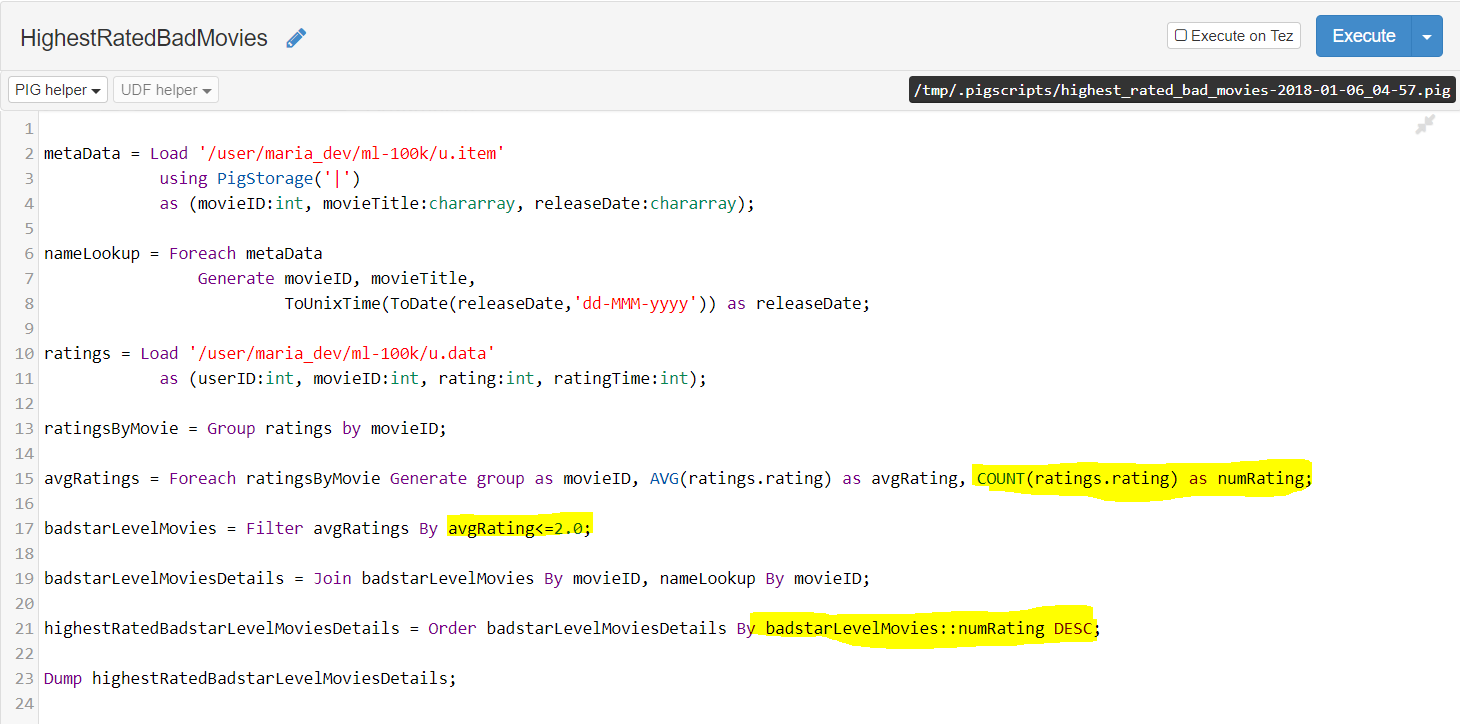Open the UDF helper dropdown
Screen dimensions: 1460x724
point(166,90)
